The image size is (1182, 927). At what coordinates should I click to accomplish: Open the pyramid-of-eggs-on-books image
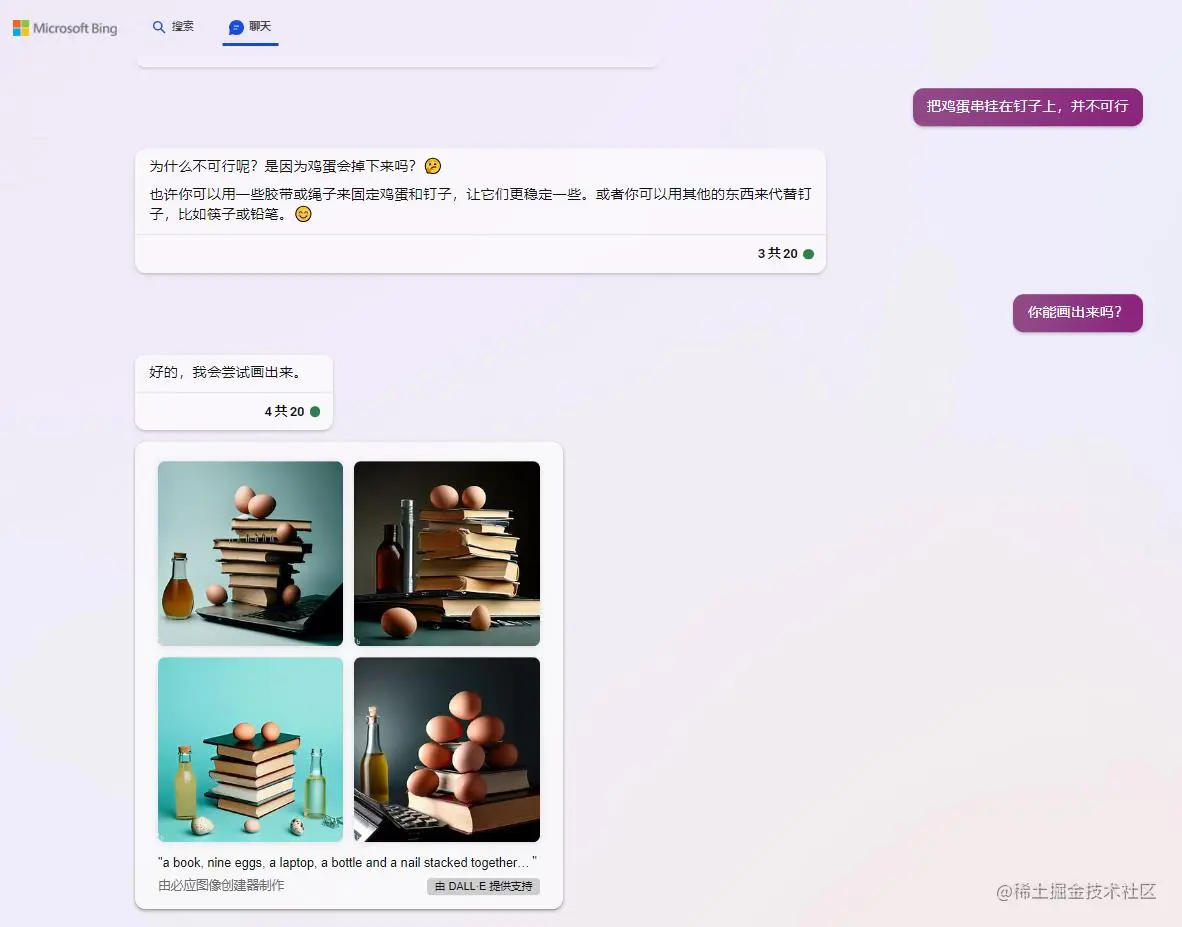coord(447,749)
